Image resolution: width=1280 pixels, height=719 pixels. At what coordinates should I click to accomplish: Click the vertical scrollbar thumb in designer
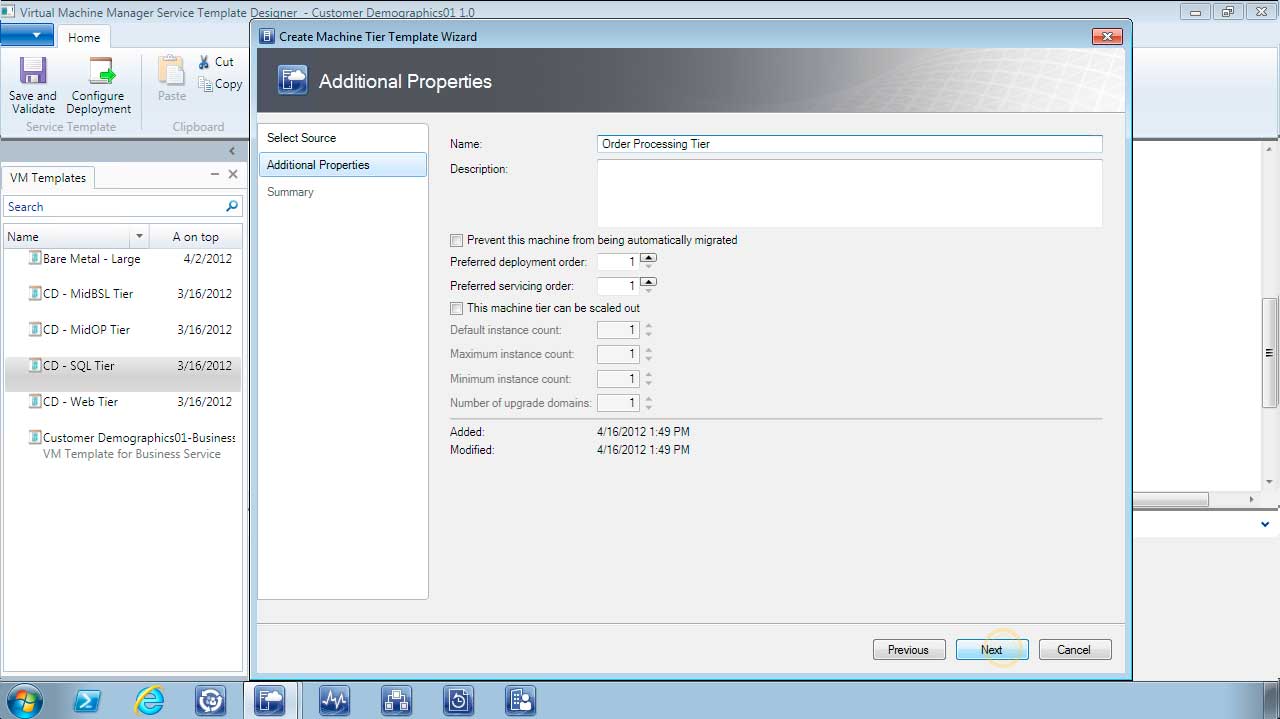[1270, 352]
